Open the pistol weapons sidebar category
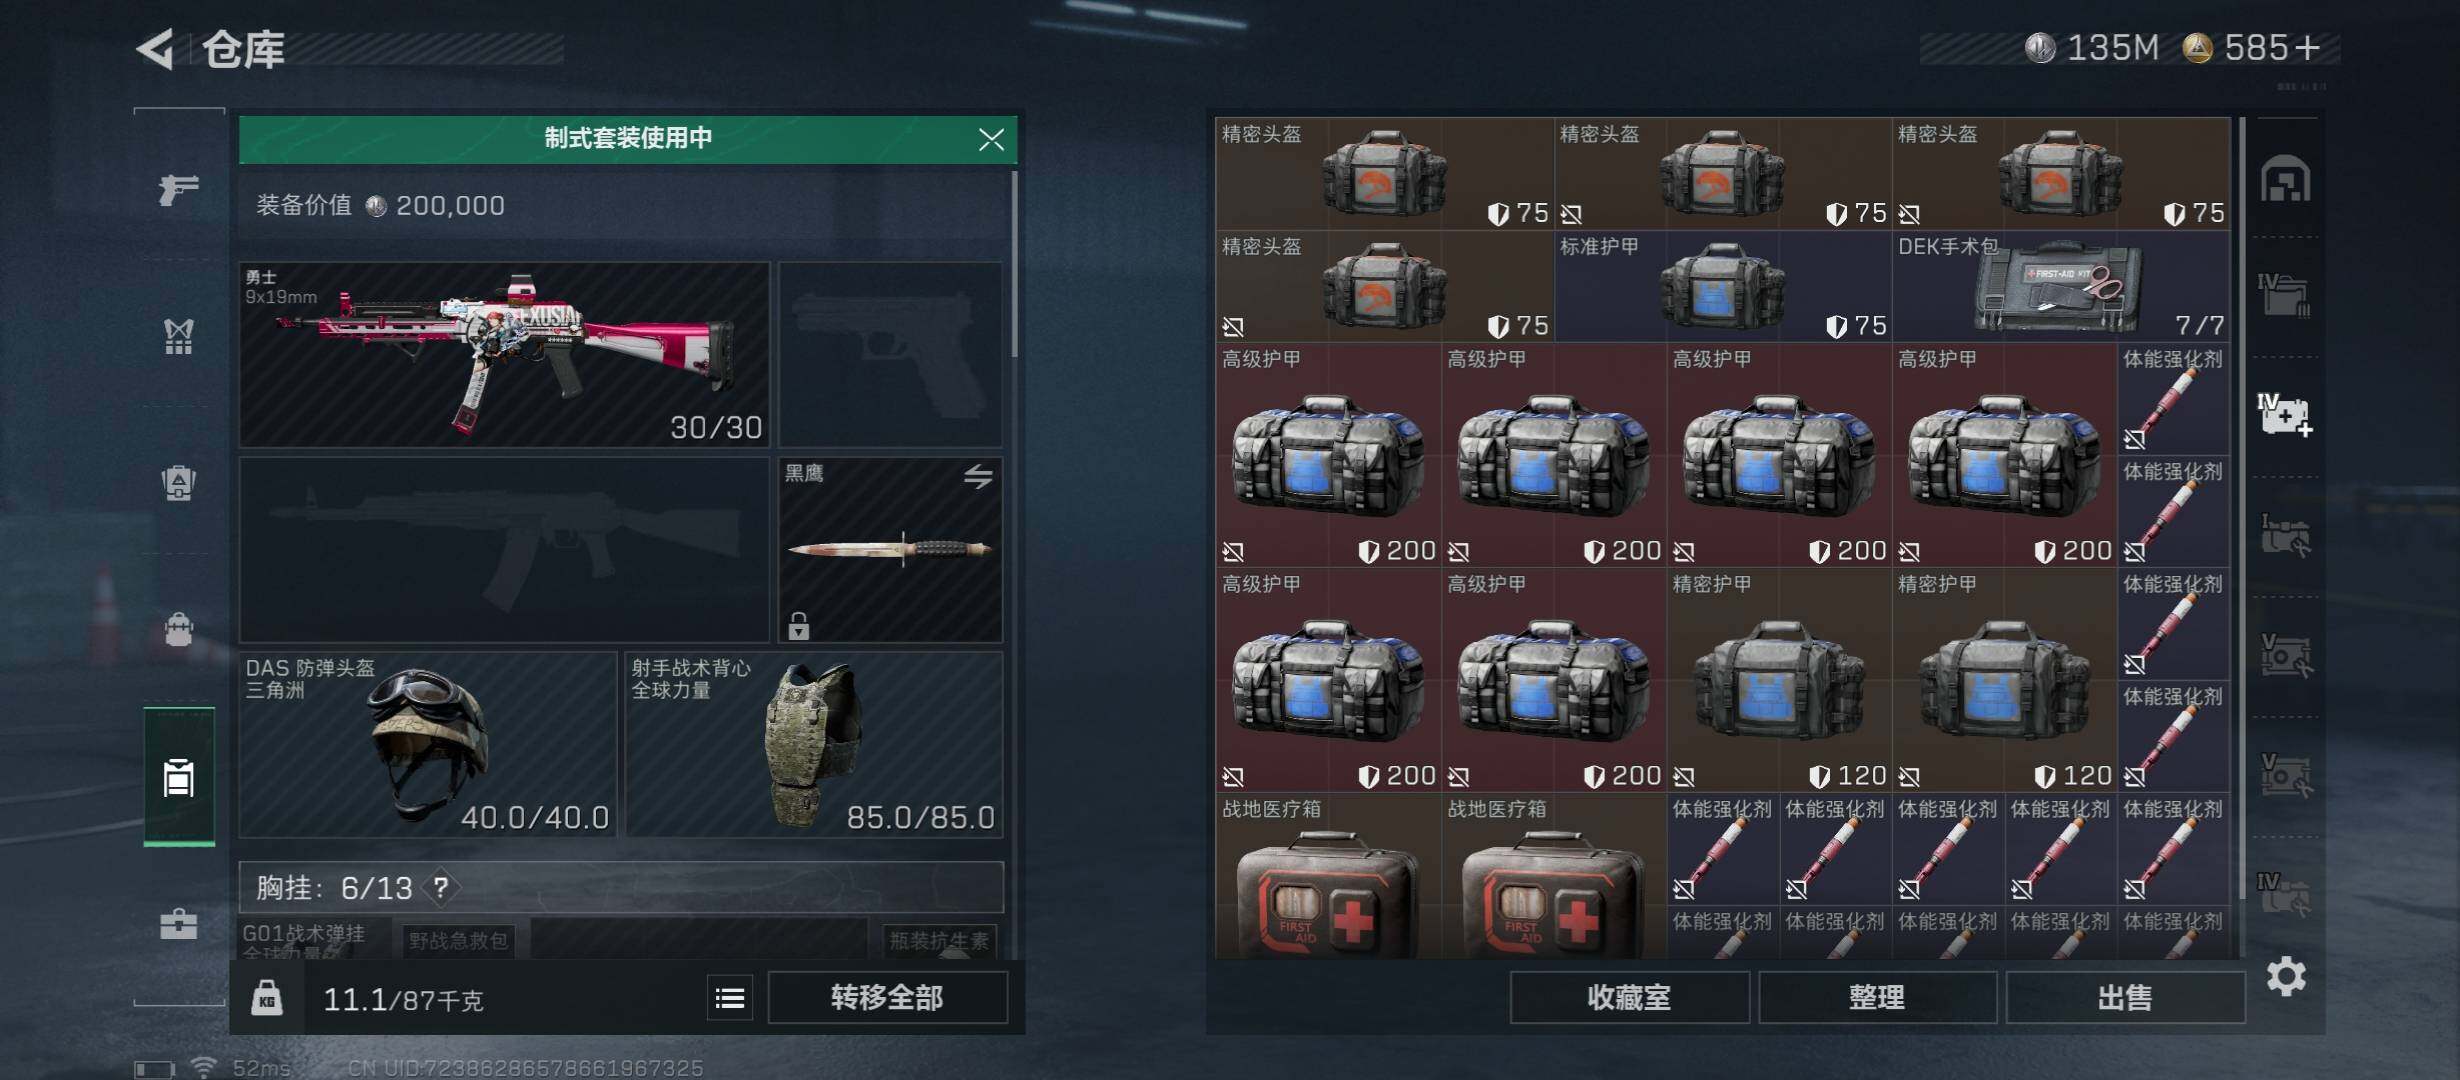Screen dimensions: 2460x1080 178,188
